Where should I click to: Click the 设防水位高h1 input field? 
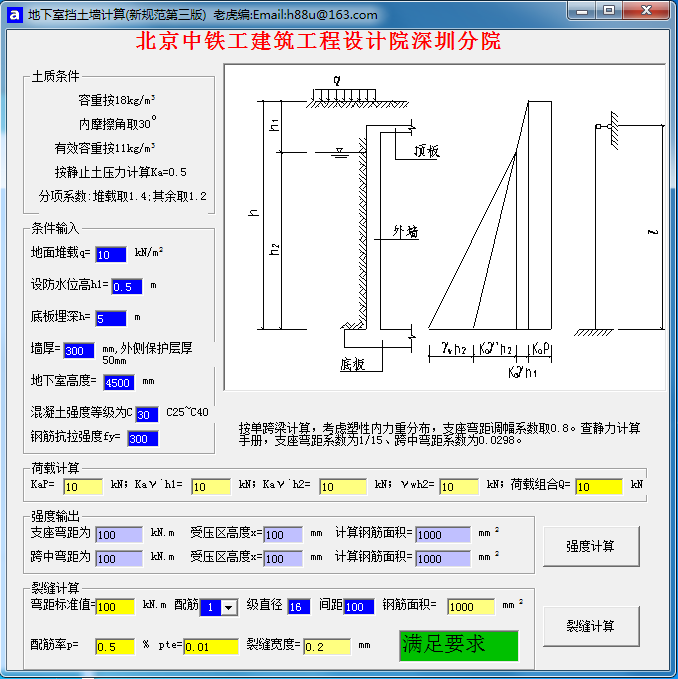click(127, 287)
